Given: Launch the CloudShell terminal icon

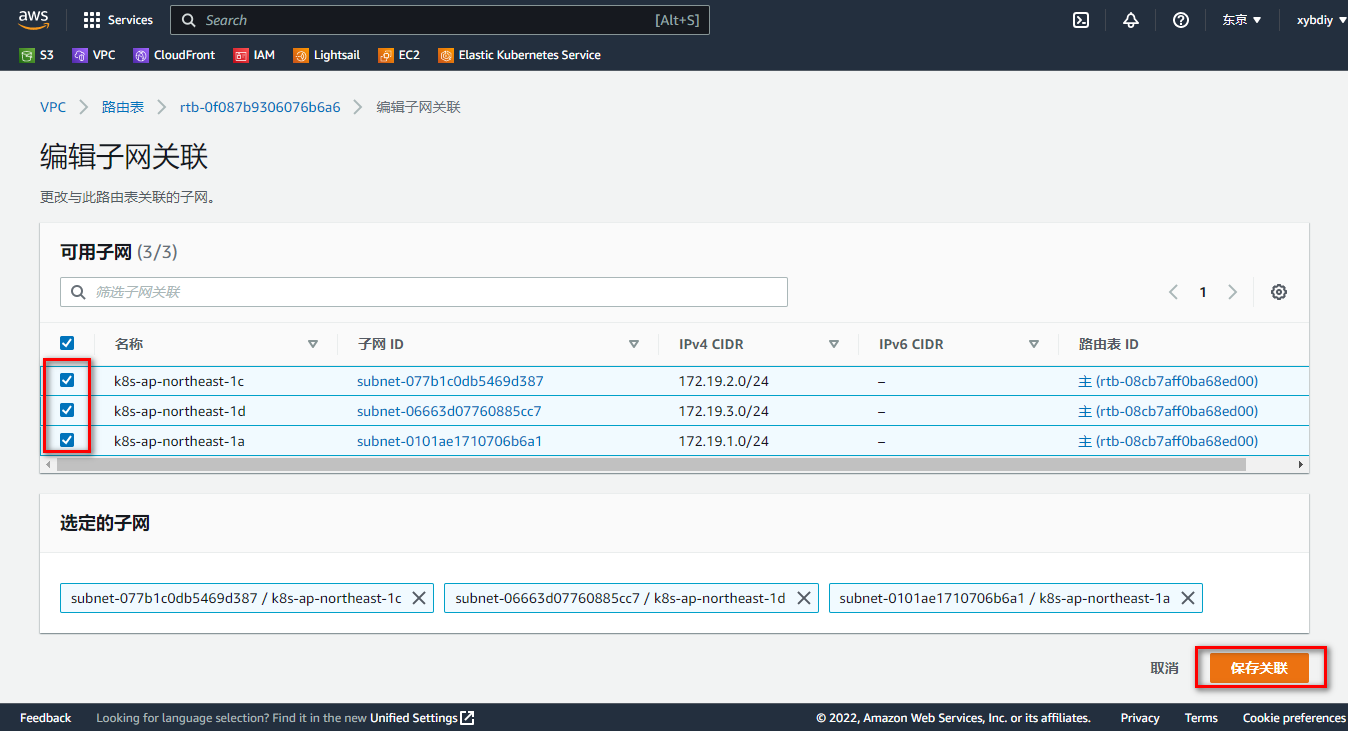Looking at the screenshot, I should tap(1081, 20).
